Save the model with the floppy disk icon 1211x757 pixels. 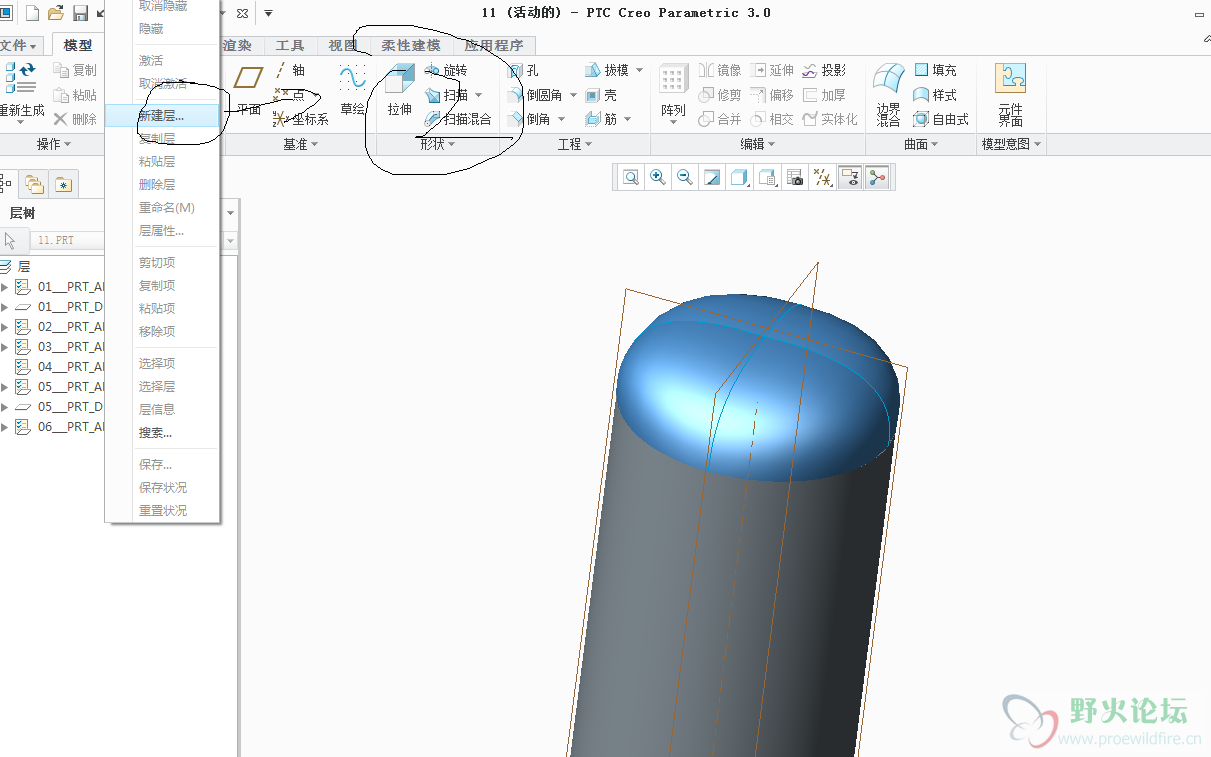81,13
